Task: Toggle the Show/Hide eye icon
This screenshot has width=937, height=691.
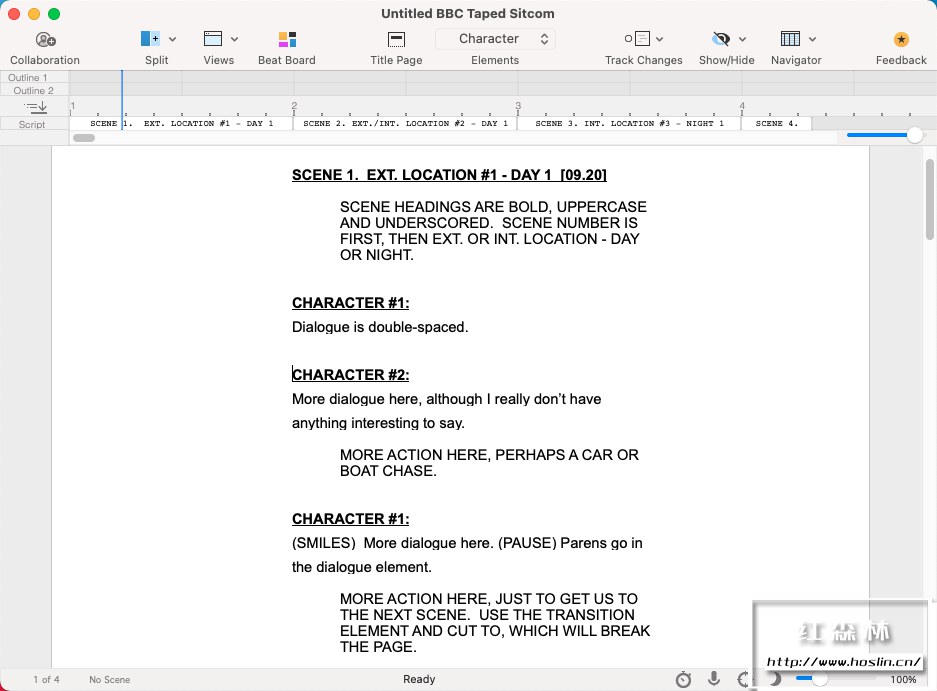Action: [x=721, y=39]
